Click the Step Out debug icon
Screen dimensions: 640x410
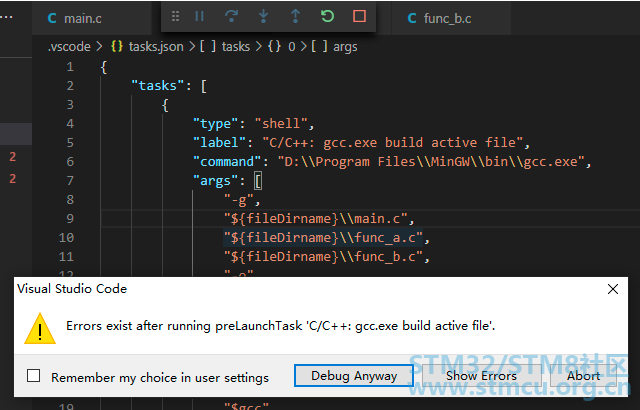pos(295,17)
